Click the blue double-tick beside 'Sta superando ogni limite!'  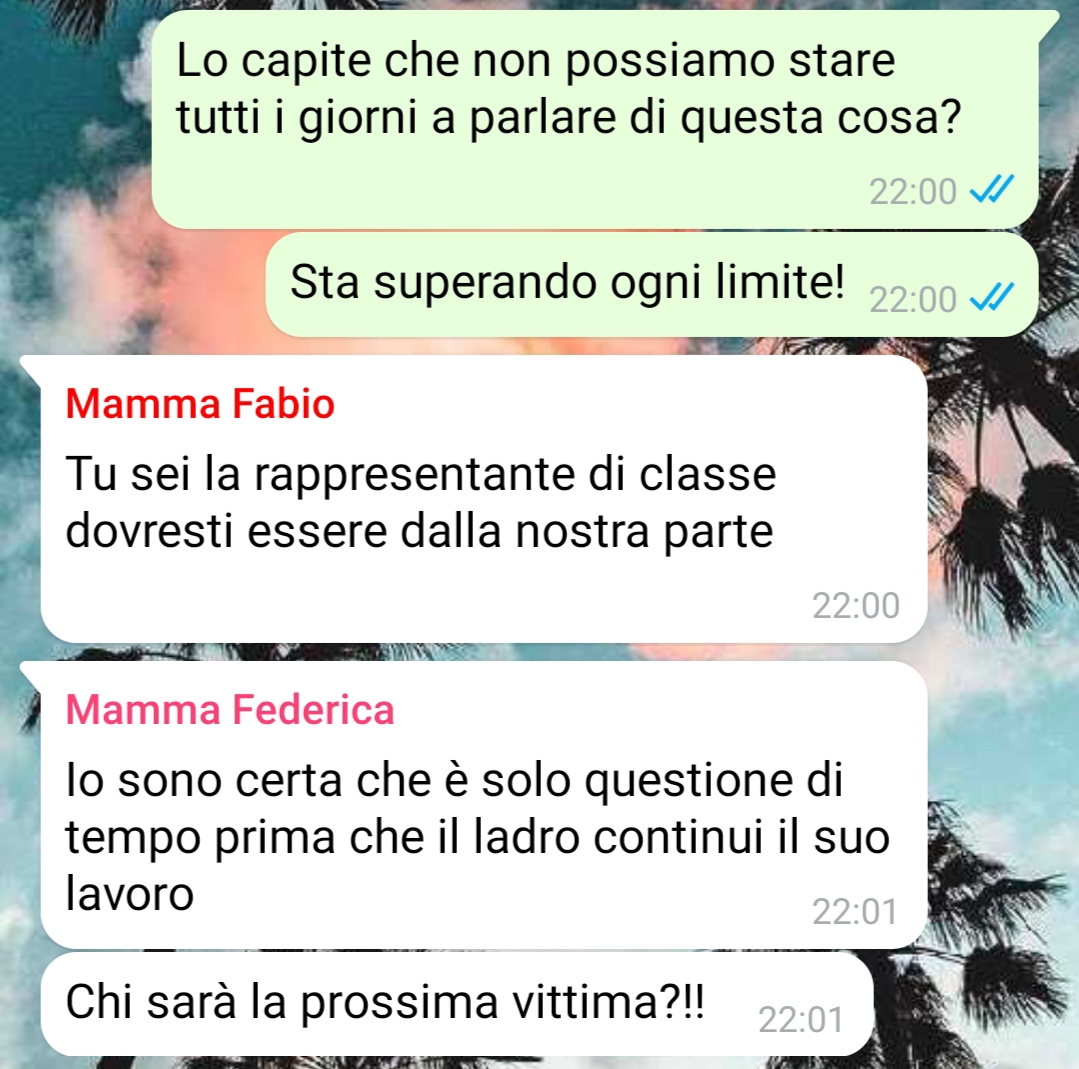click(x=992, y=297)
